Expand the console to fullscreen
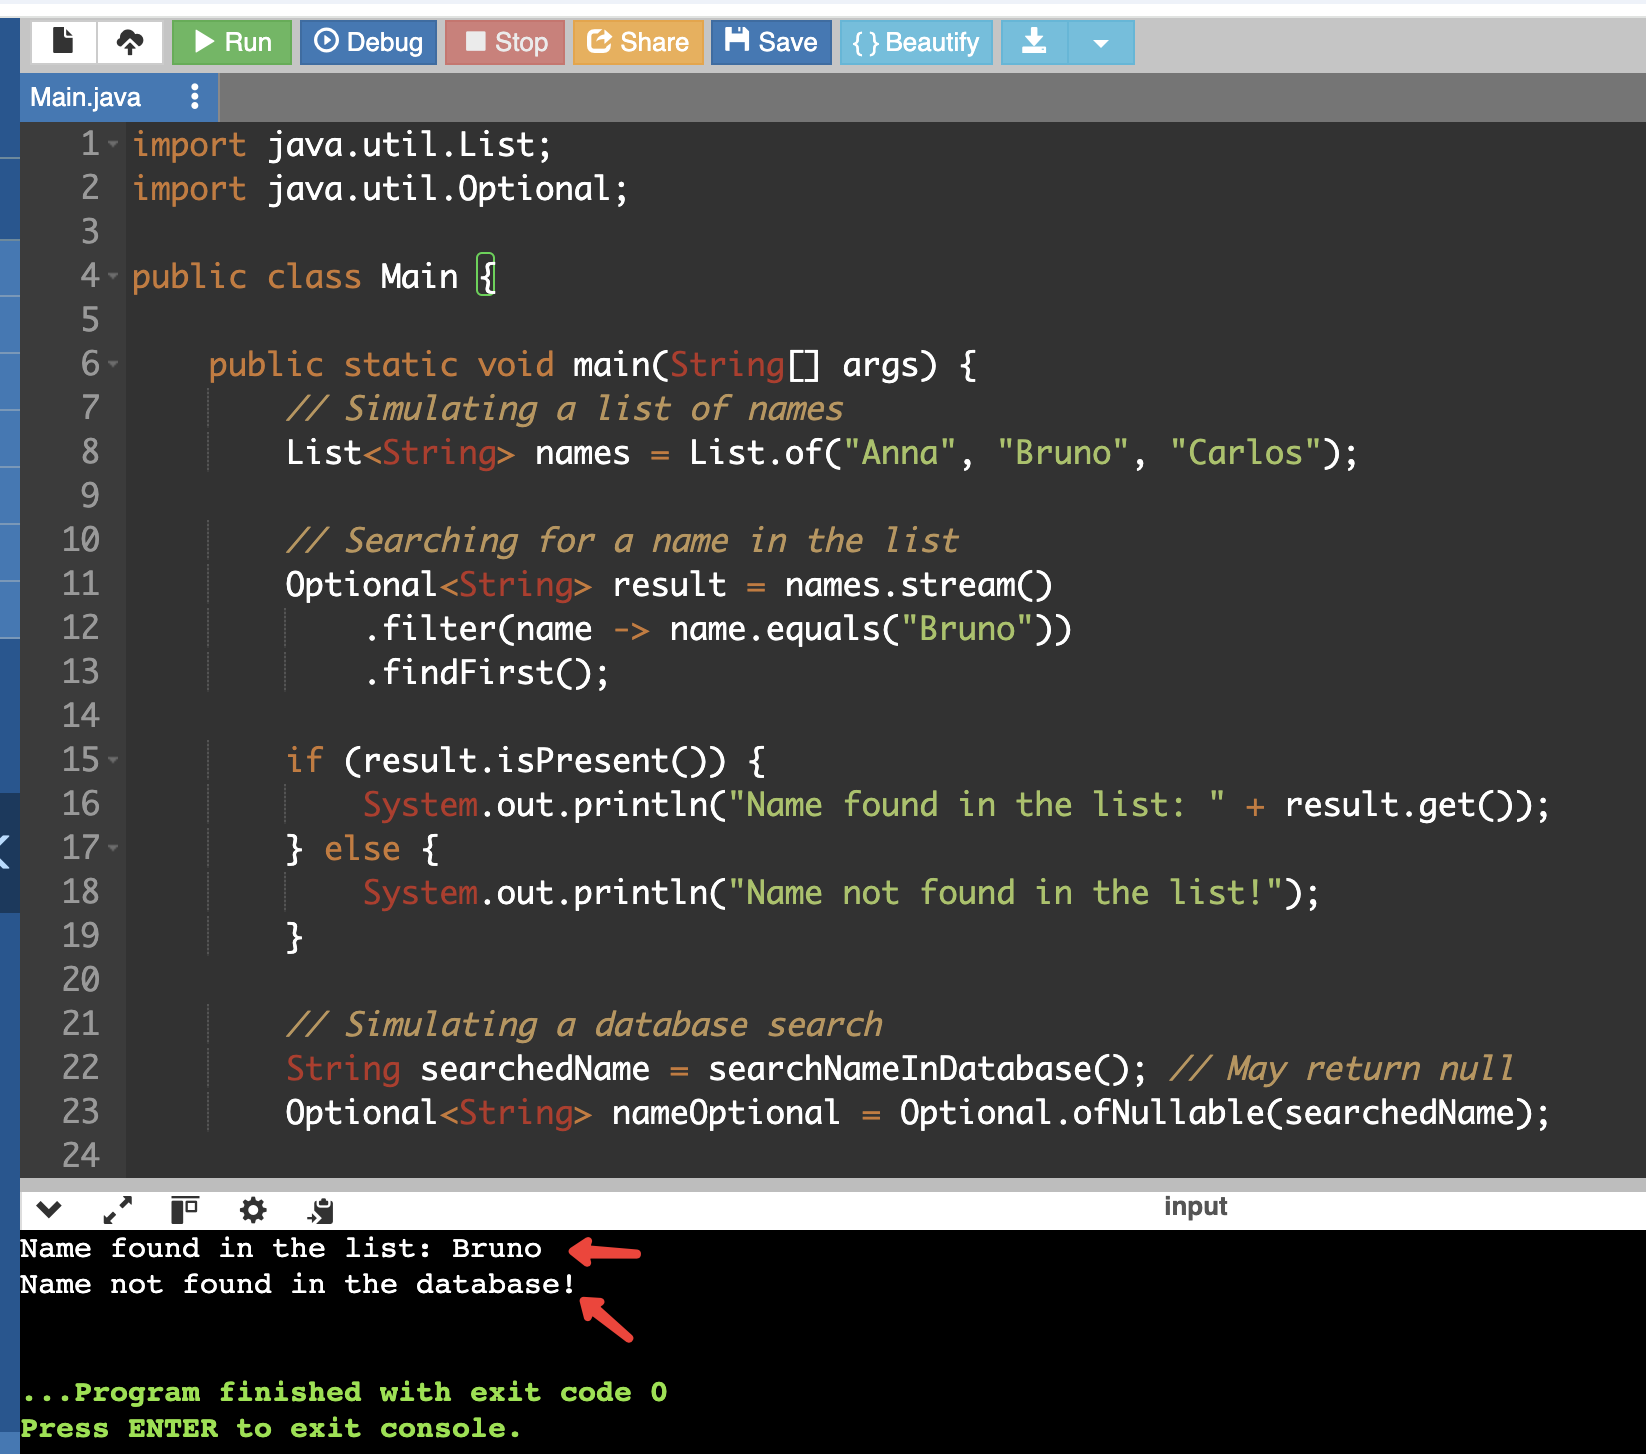This screenshot has height=1454, width=1646. click(118, 1210)
